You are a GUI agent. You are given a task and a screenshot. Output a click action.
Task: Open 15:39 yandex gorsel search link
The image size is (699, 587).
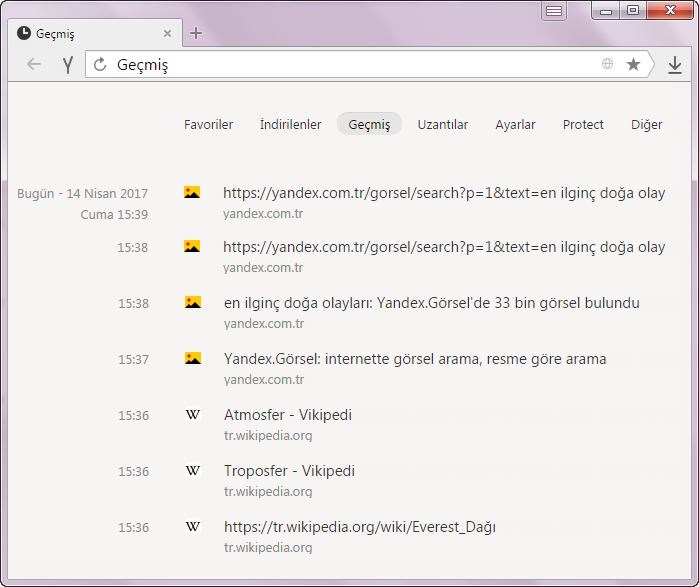click(x=444, y=193)
